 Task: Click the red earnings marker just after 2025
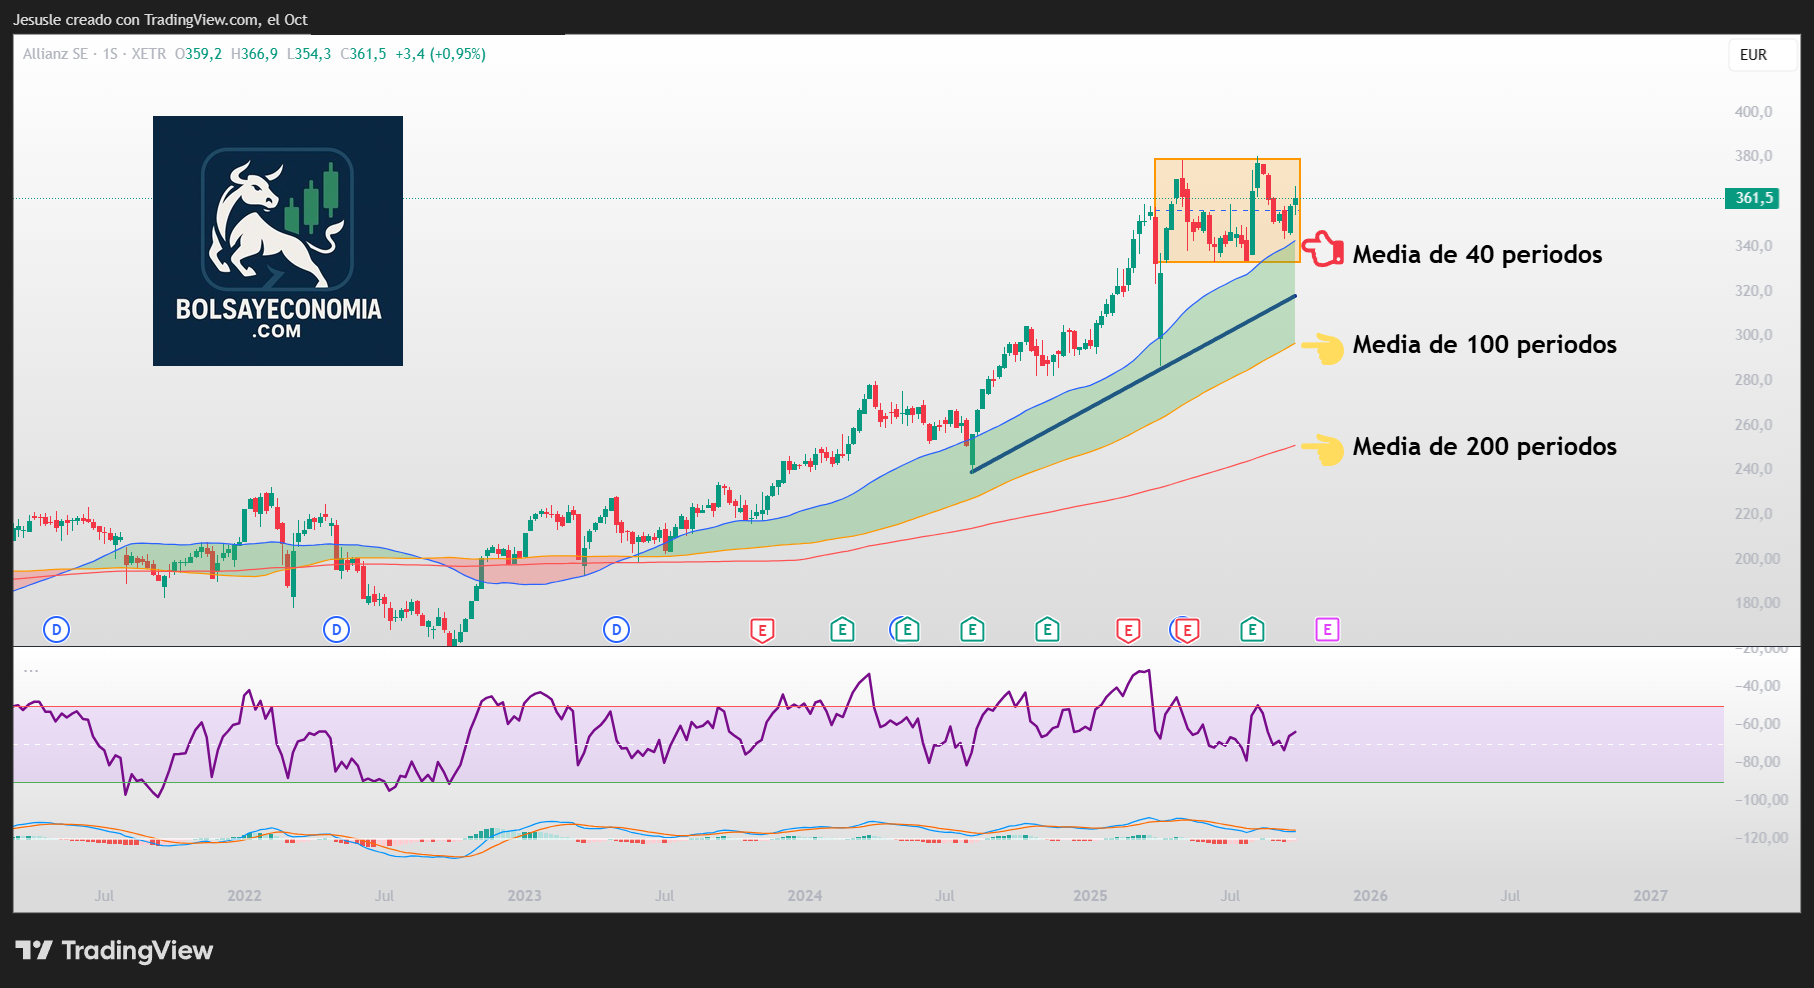point(1128,630)
